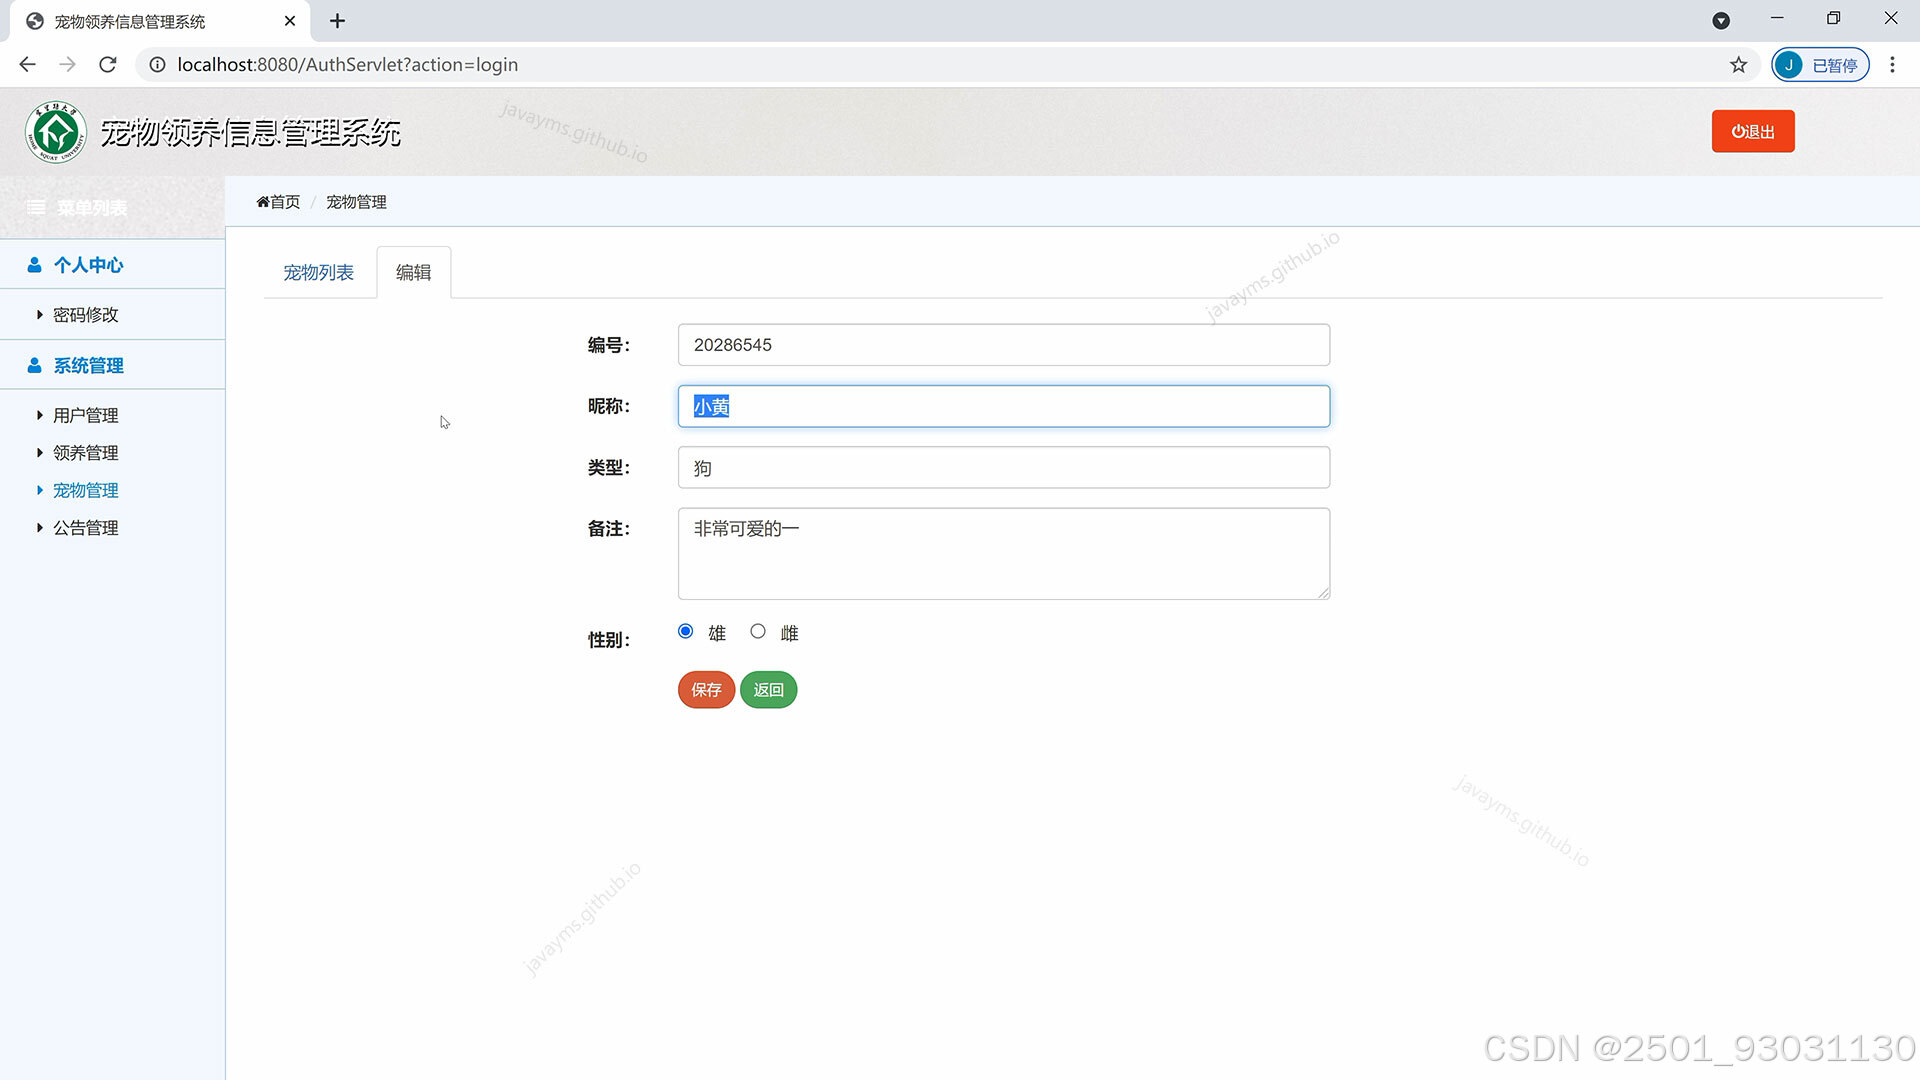Expand the arrow next to 密码修改
The height and width of the screenshot is (1080, 1920).
click(40, 315)
